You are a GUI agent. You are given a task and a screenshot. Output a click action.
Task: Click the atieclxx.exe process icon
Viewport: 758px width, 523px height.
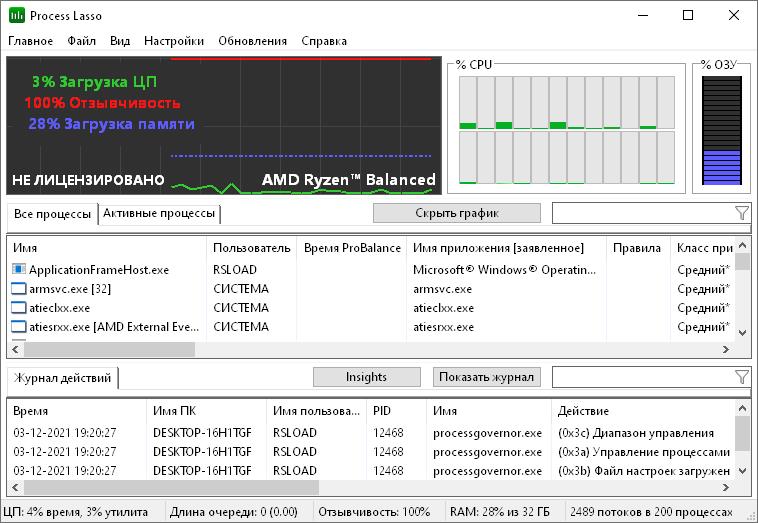(19, 308)
